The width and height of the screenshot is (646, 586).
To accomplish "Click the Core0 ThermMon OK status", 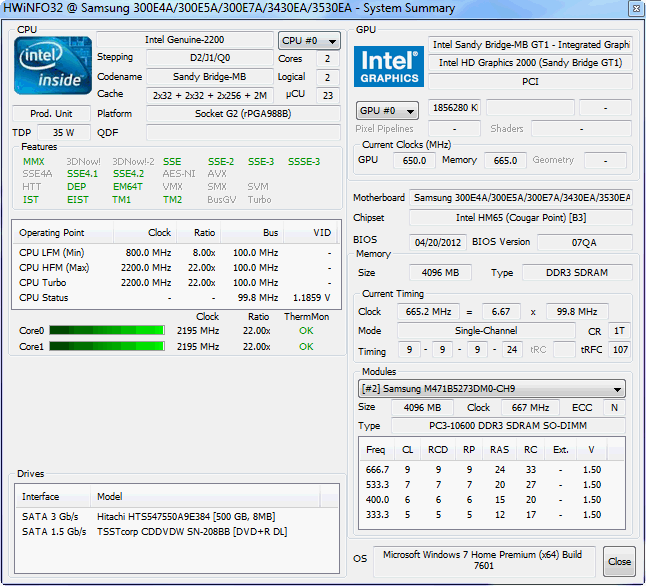I will click(x=306, y=331).
